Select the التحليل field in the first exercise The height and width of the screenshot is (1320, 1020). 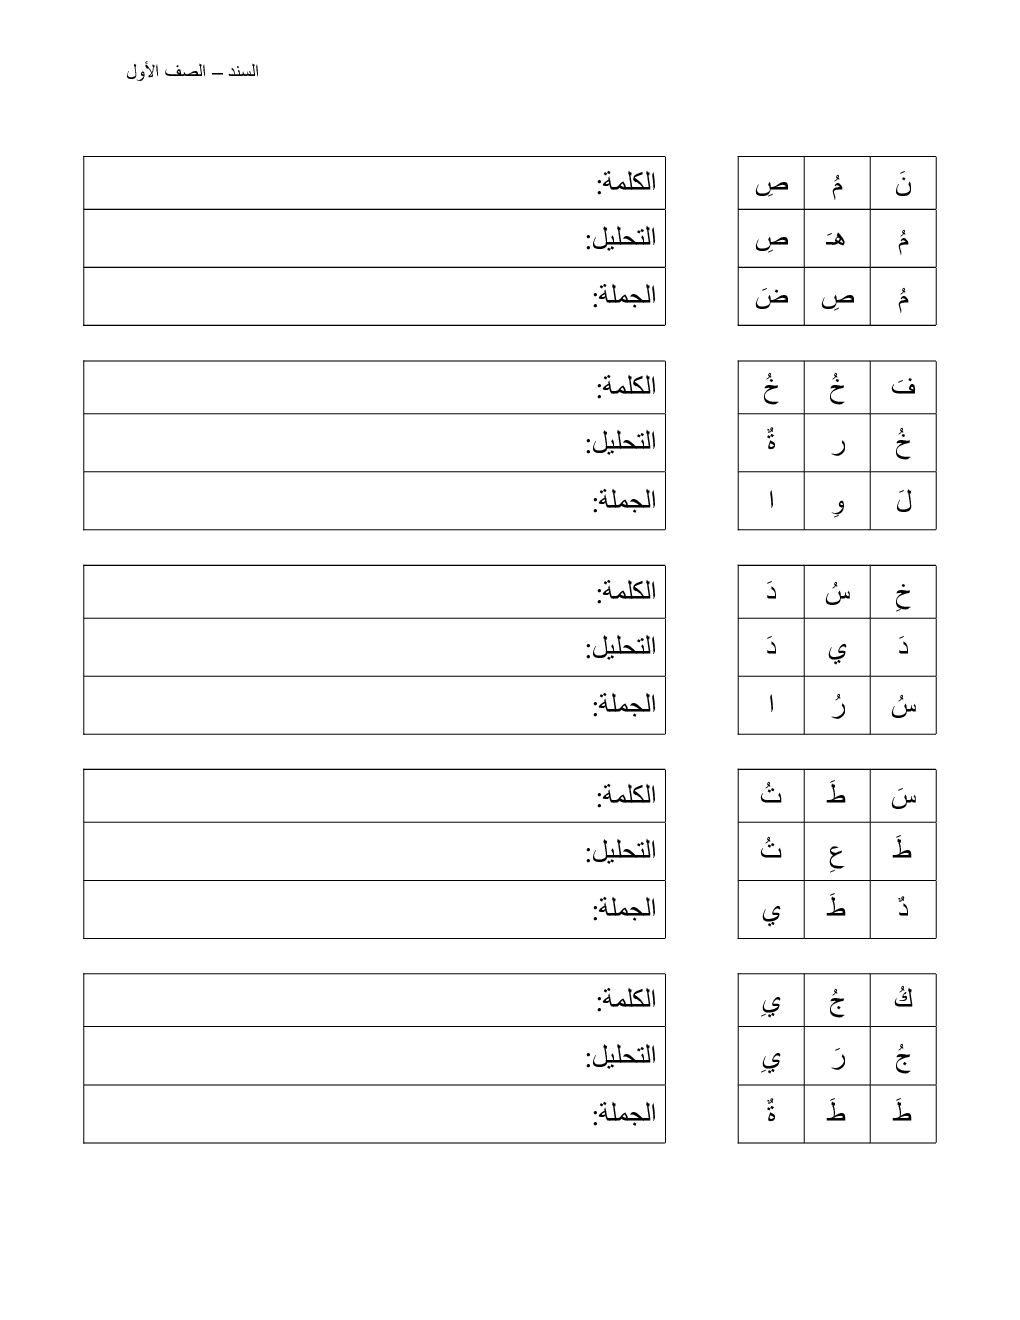[x=374, y=238]
